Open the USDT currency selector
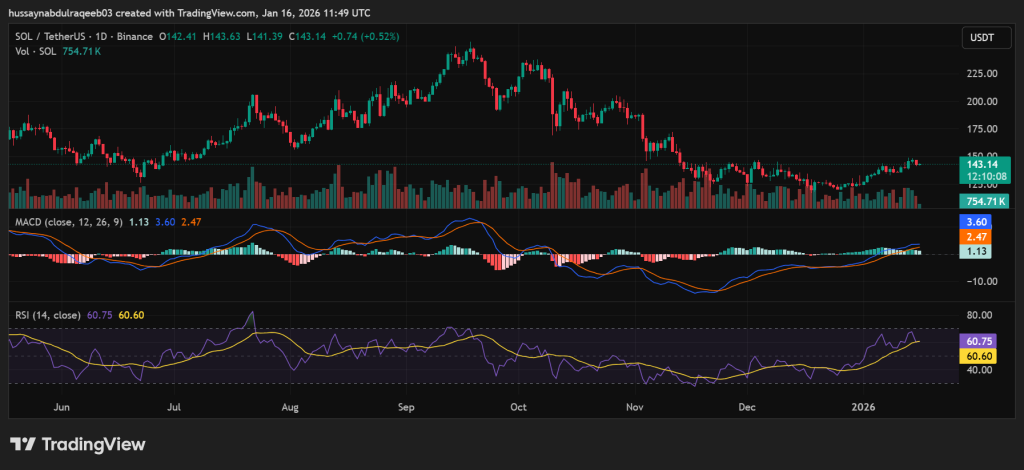 (x=977, y=37)
